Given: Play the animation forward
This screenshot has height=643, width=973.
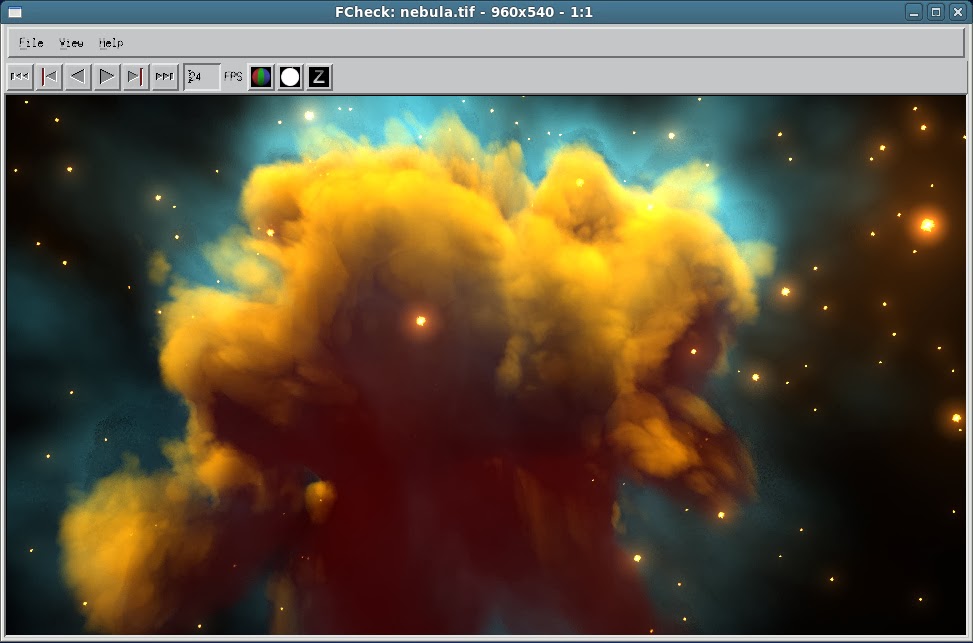Looking at the screenshot, I should 107,77.
